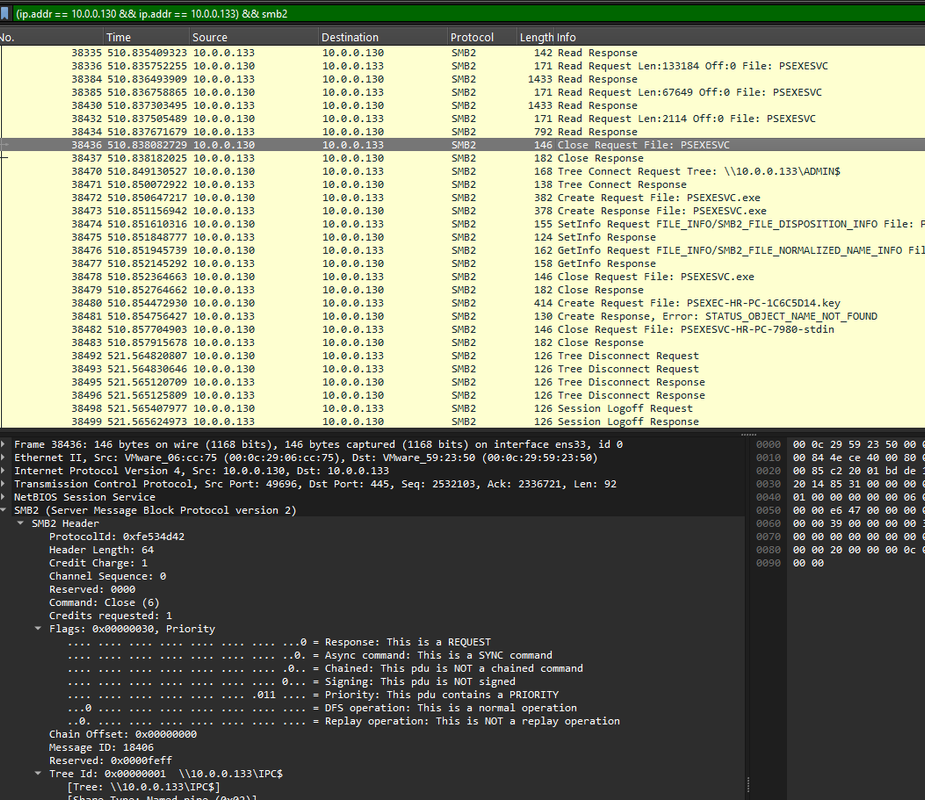Viewport: 925px width, 800px height.
Task: Expand the NetBIOS Session Service row
Action: tap(4, 497)
